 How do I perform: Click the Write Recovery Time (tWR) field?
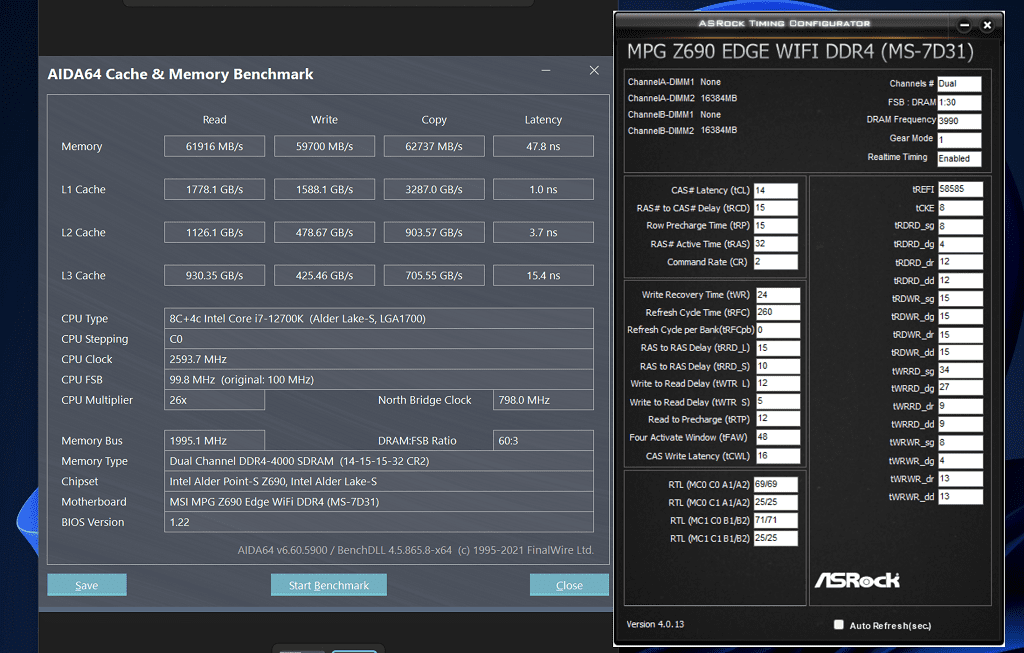778,295
